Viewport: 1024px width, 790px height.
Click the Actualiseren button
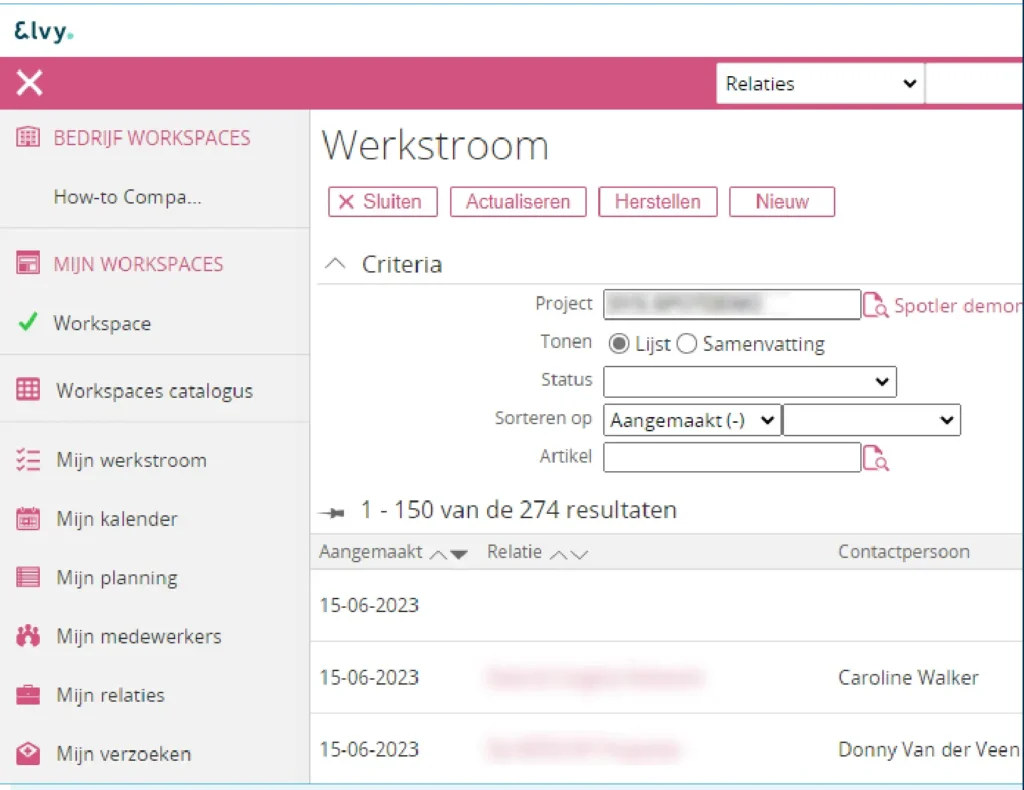click(x=517, y=201)
